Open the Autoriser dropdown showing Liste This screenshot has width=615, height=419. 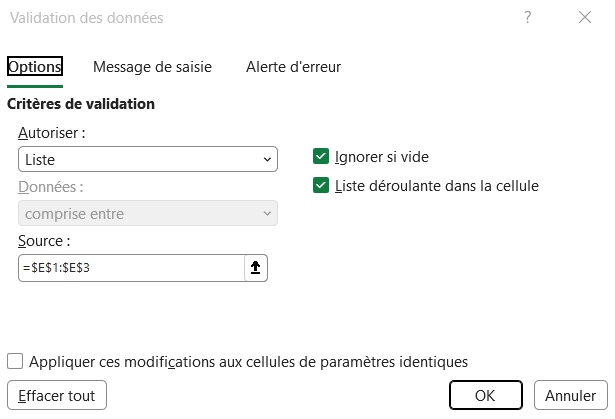click(148, 159)
